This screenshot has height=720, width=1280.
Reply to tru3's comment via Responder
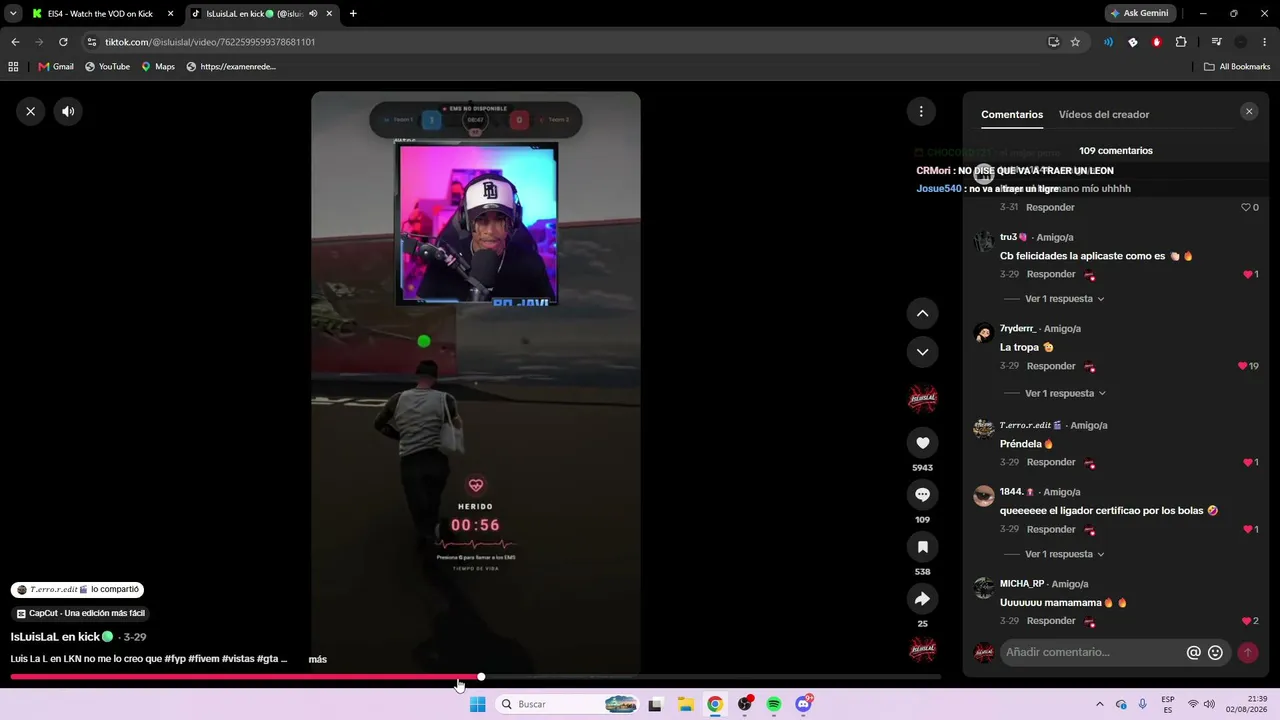1051,274
